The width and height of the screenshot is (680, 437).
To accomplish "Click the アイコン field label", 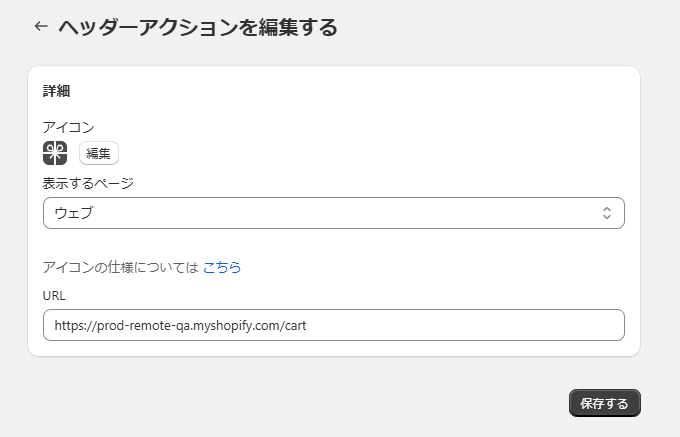I will point(69,127).
